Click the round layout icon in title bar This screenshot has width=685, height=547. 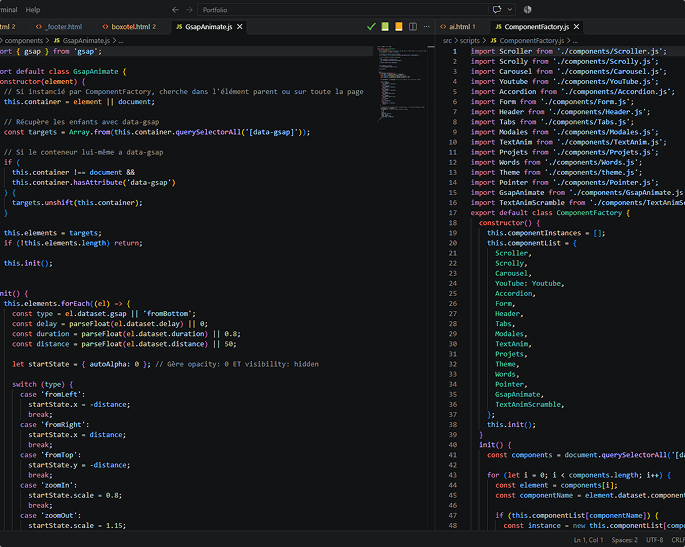click(527, 10)
